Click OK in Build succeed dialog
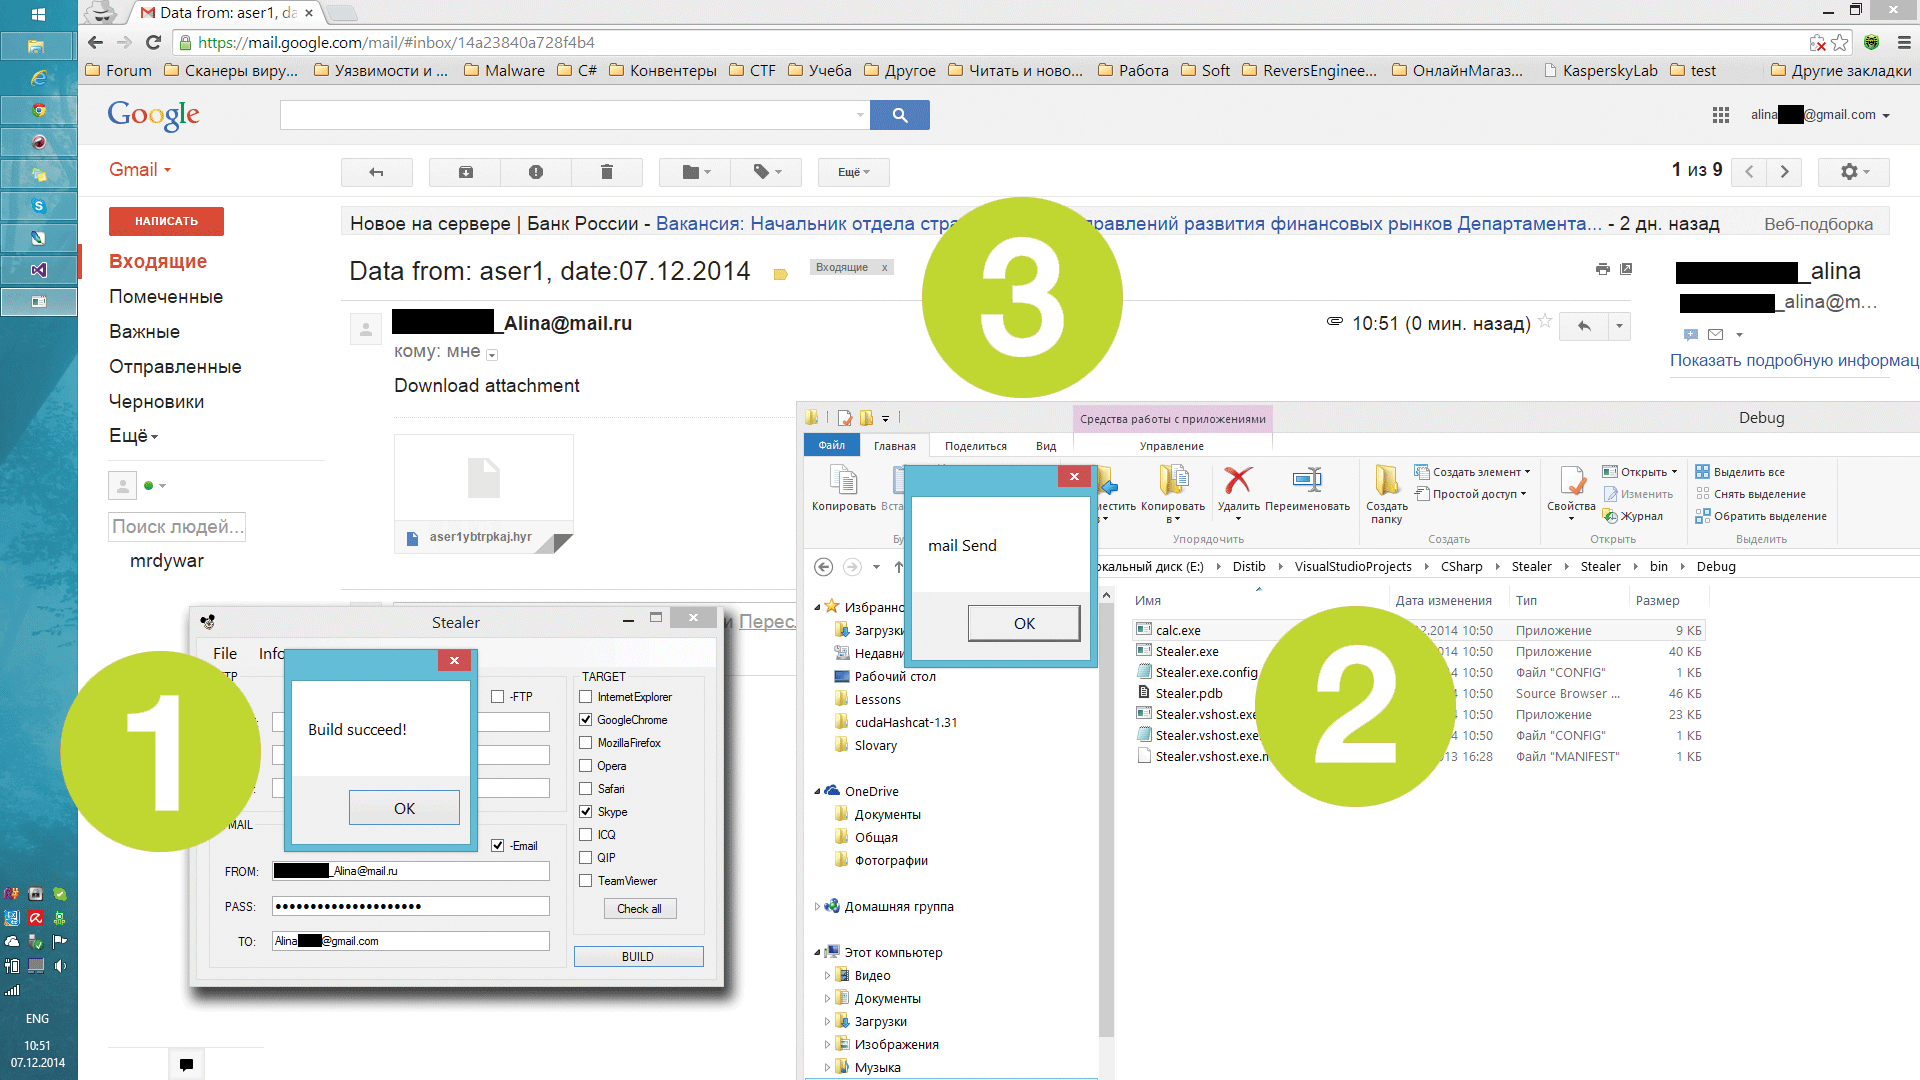Image resolution: width=1920 pixels, height=1080 pixels. 404,808
